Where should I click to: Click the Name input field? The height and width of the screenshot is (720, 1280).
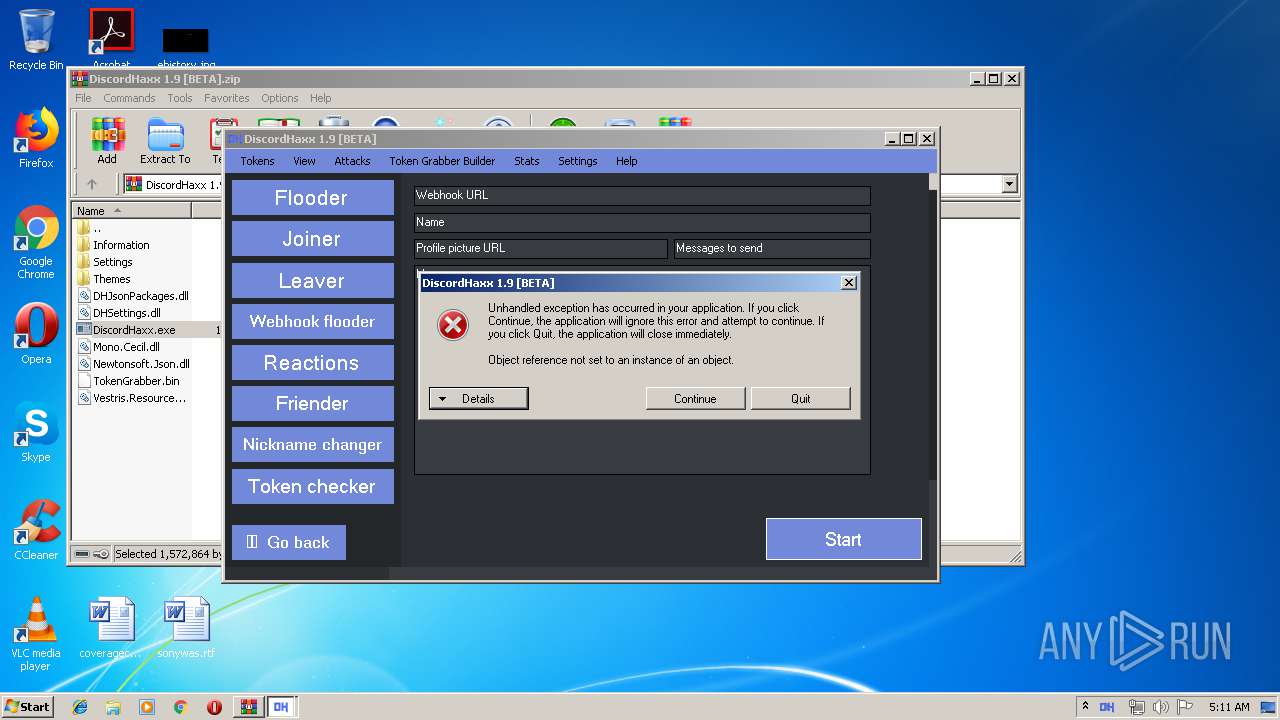click(x=642, y=223)
